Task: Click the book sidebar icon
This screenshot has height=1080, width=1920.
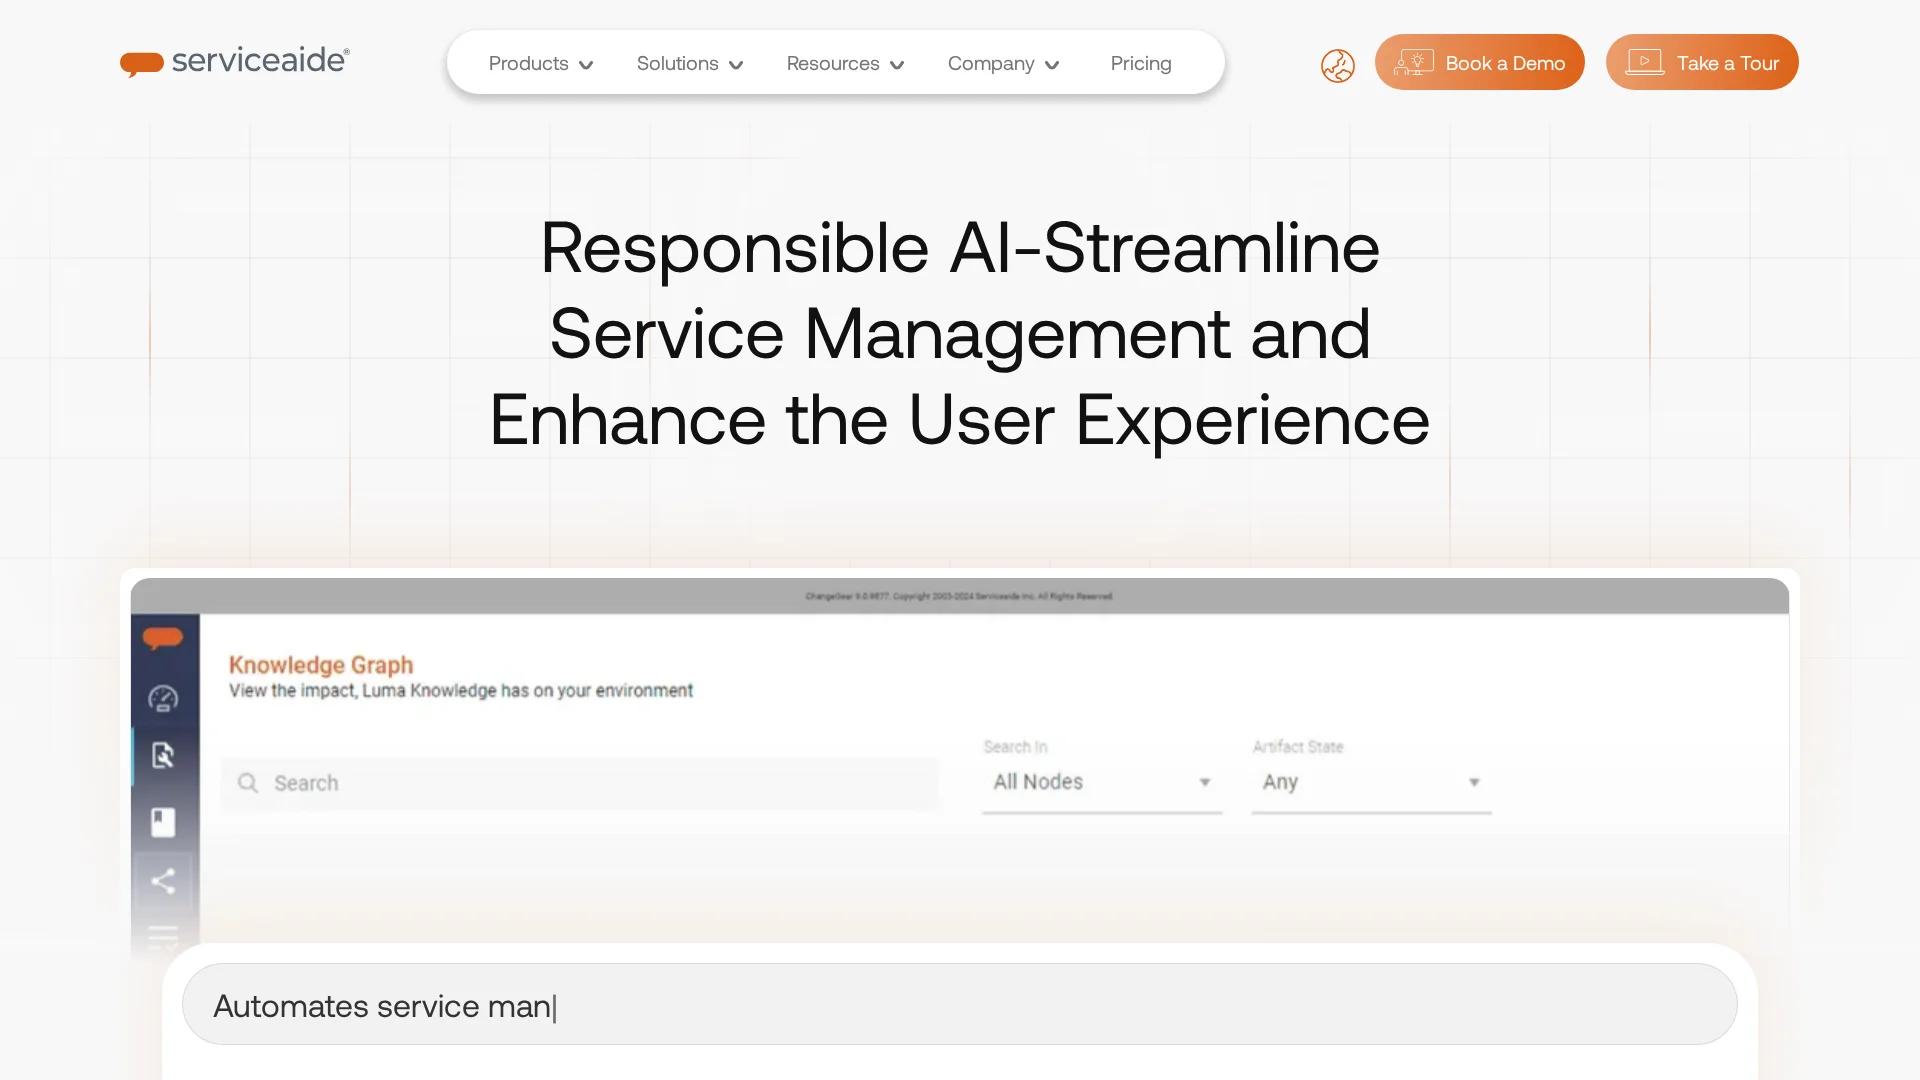Action: [x=163, y=822]
